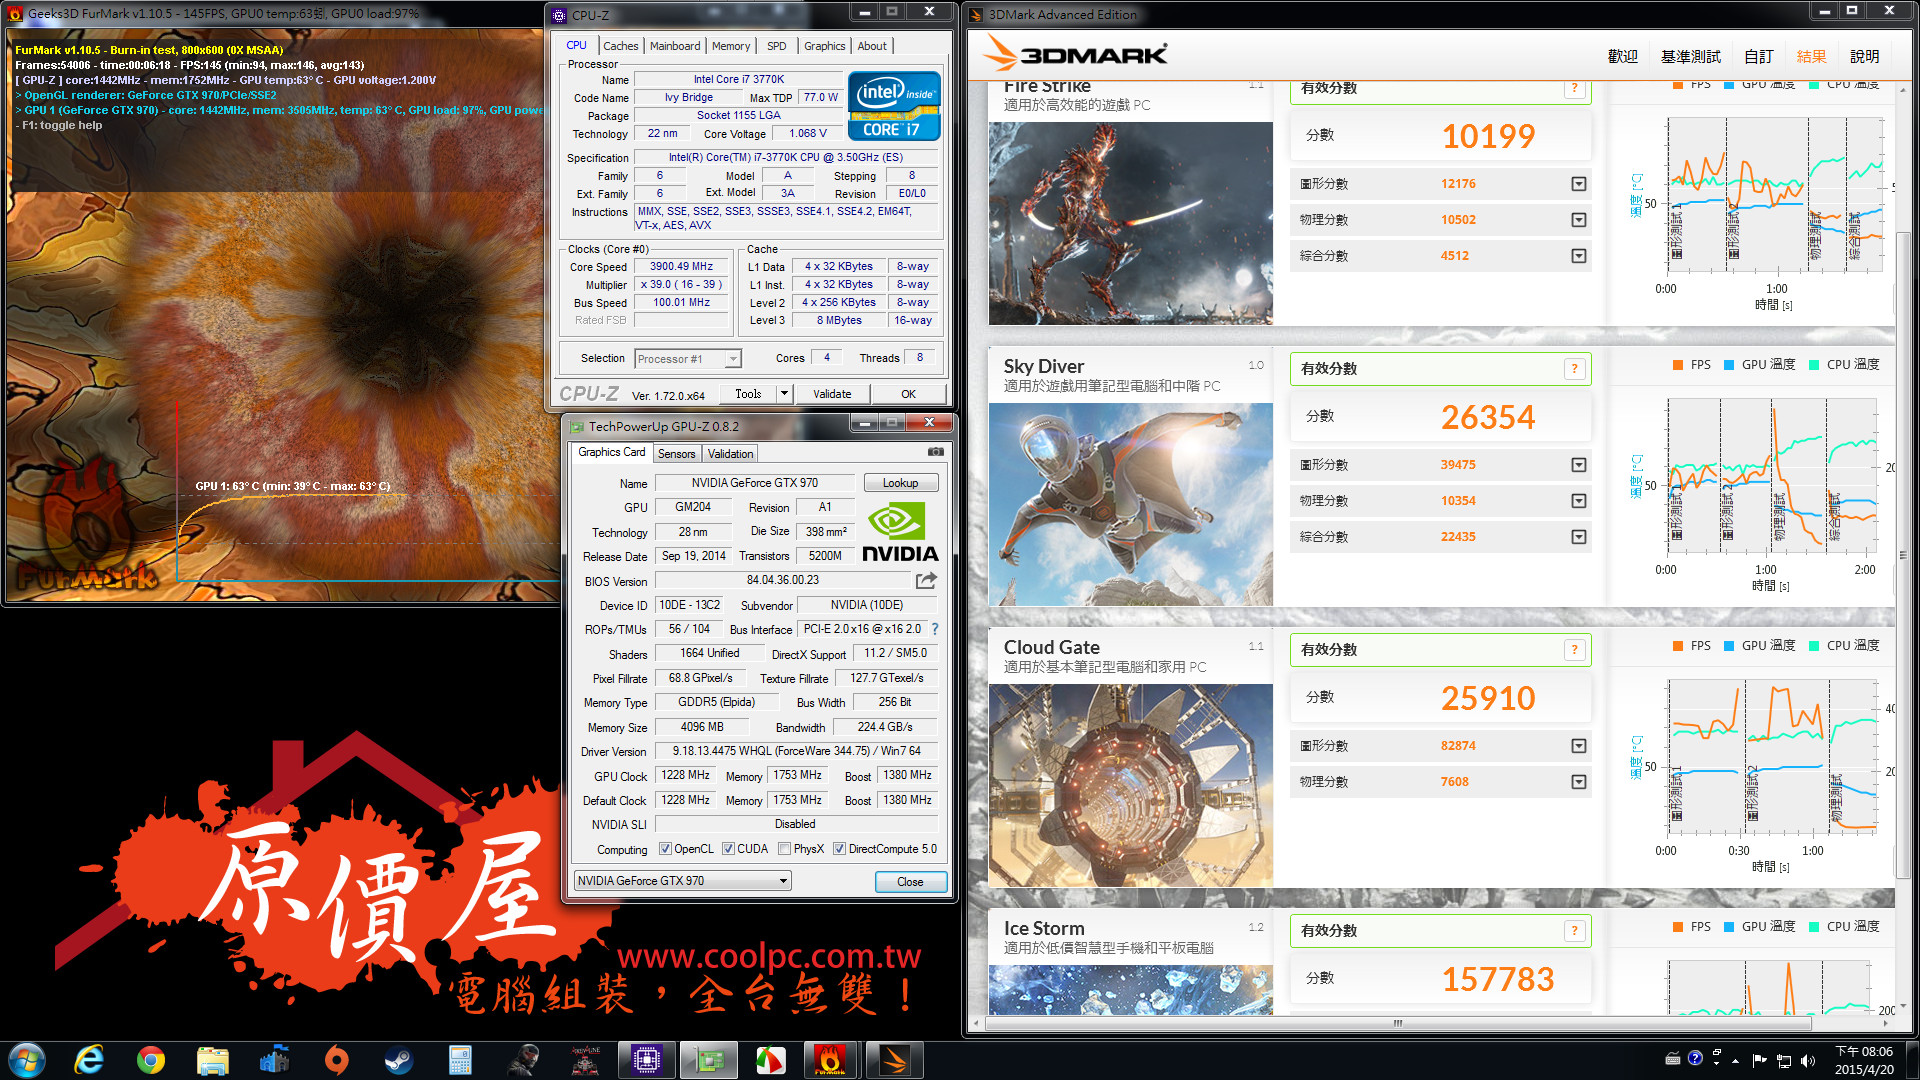Click the GPU-Z screenshot camera icon
The height and width of the screenshot is (1080, 1920).
click(x=935, y=452)
